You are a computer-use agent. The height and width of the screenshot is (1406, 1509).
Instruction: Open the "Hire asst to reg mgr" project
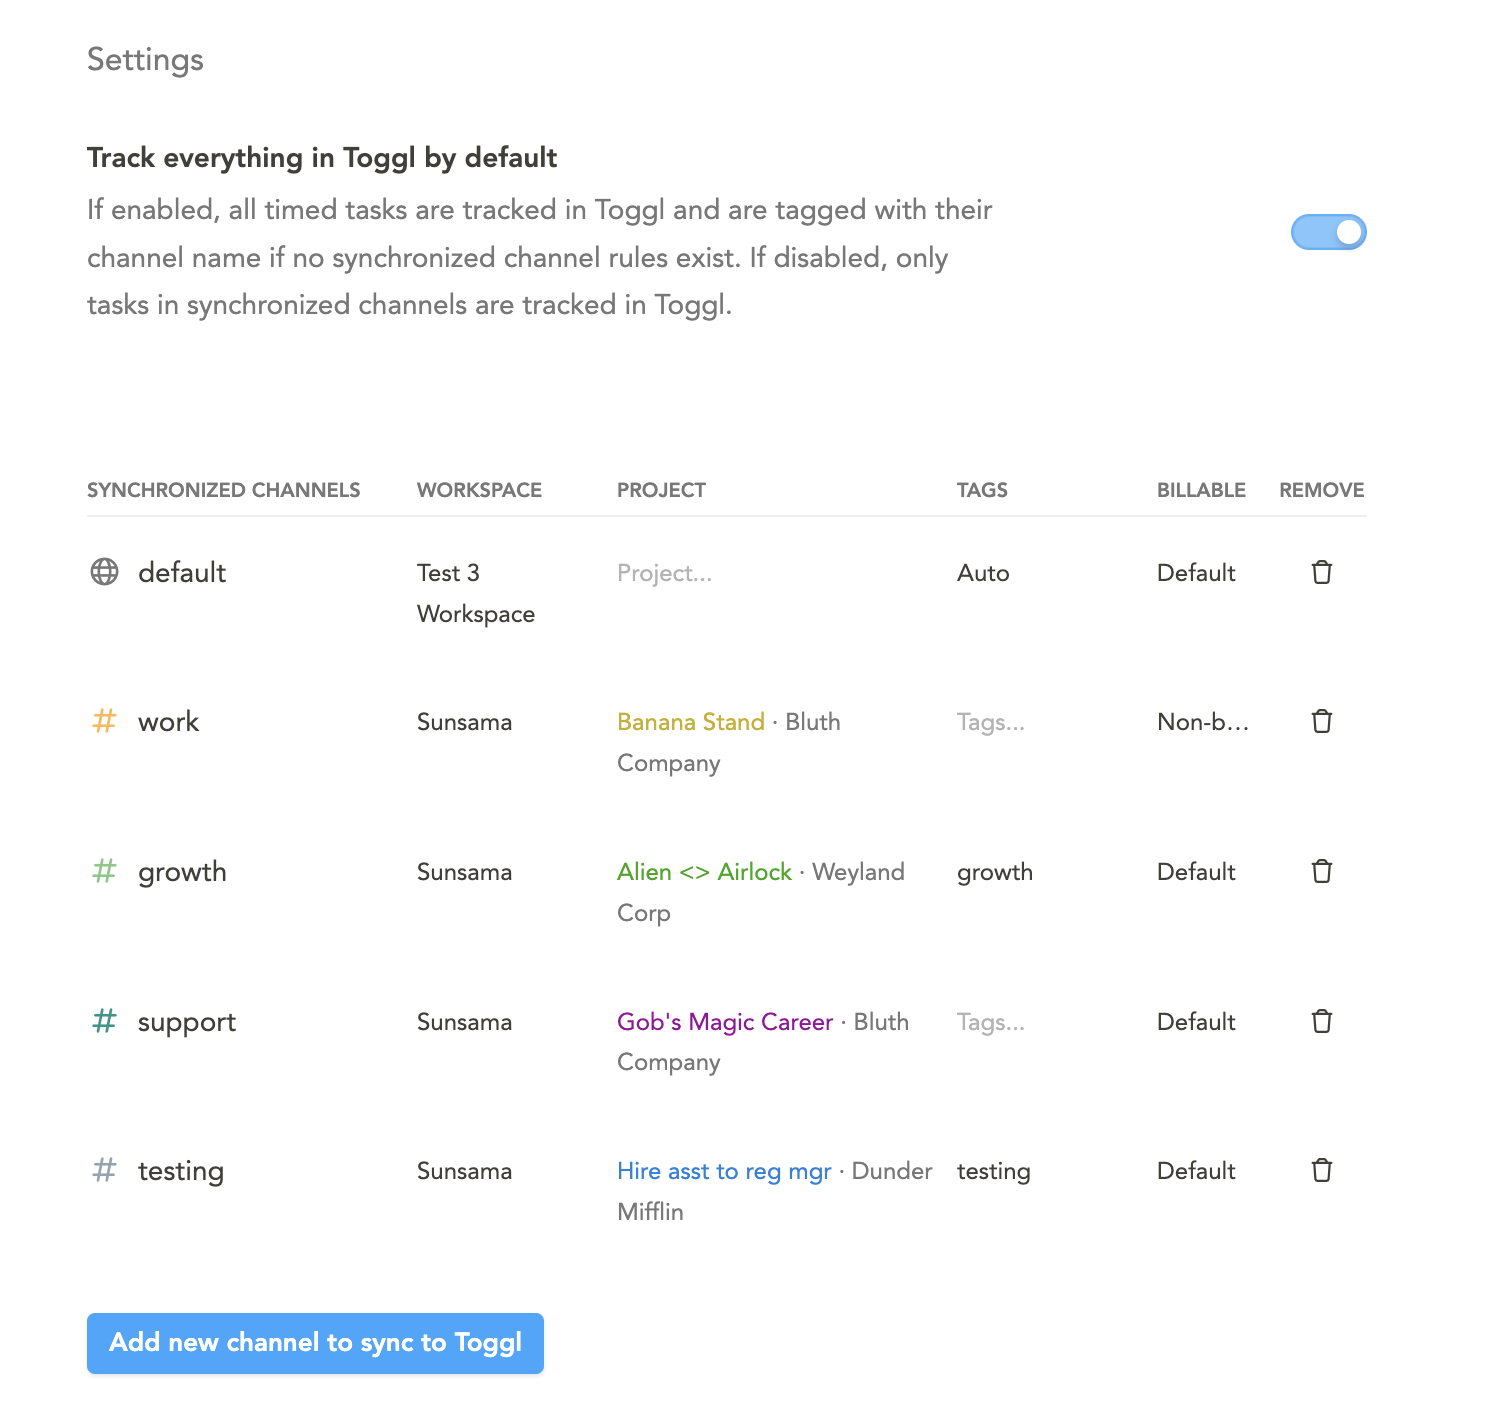(724, 1170)
